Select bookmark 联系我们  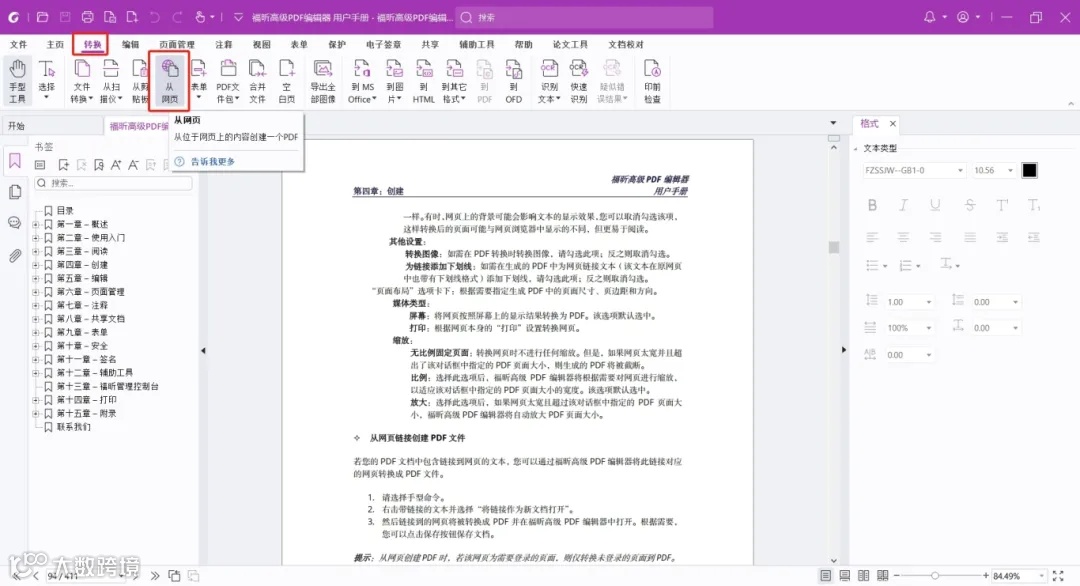pos(74,426)
